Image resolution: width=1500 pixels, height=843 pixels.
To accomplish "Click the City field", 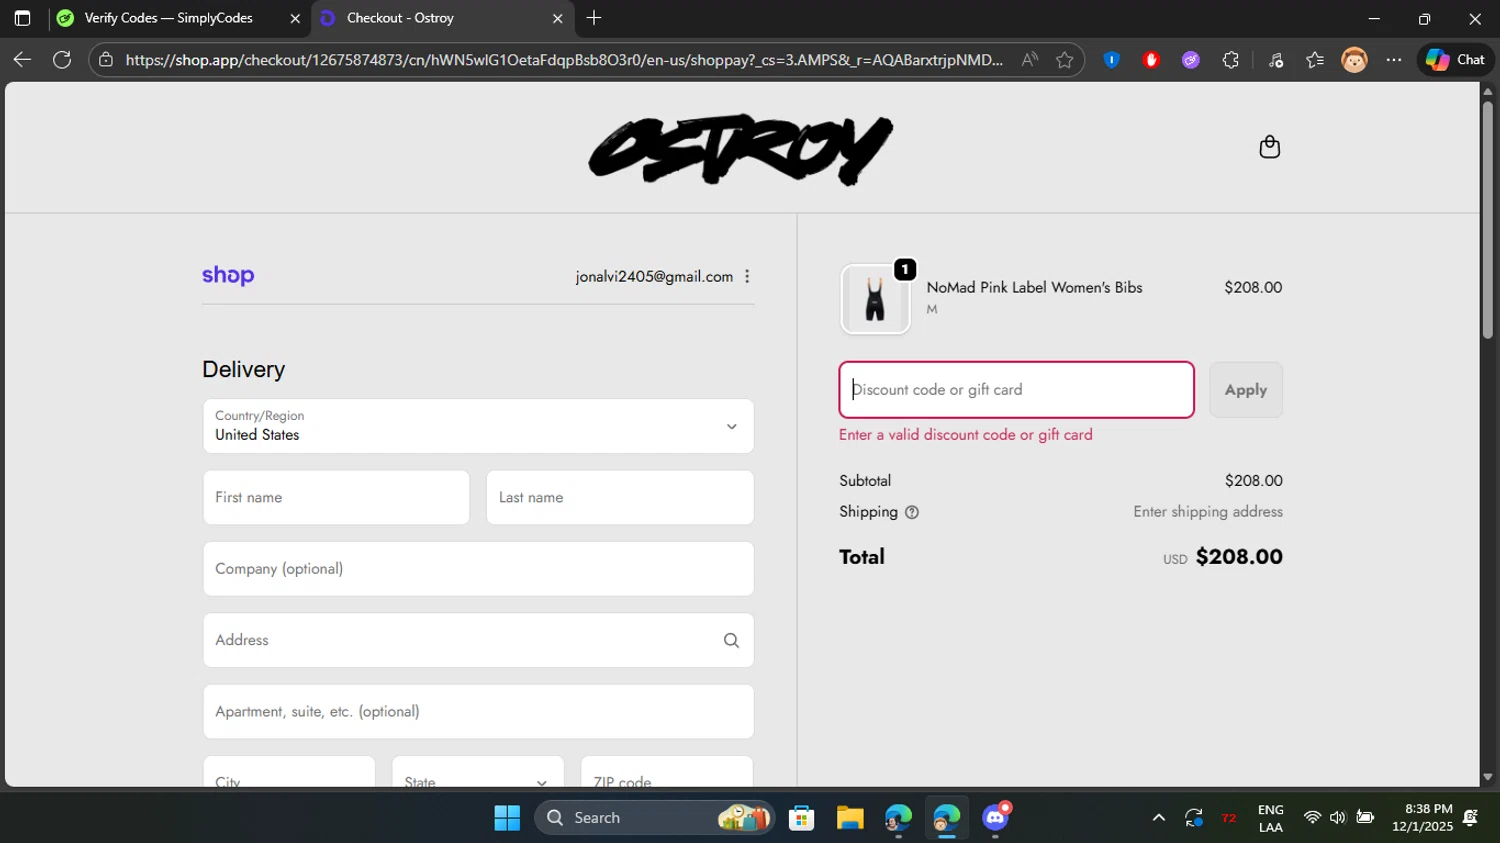I will pyautogui.click(x=289, y=772).
